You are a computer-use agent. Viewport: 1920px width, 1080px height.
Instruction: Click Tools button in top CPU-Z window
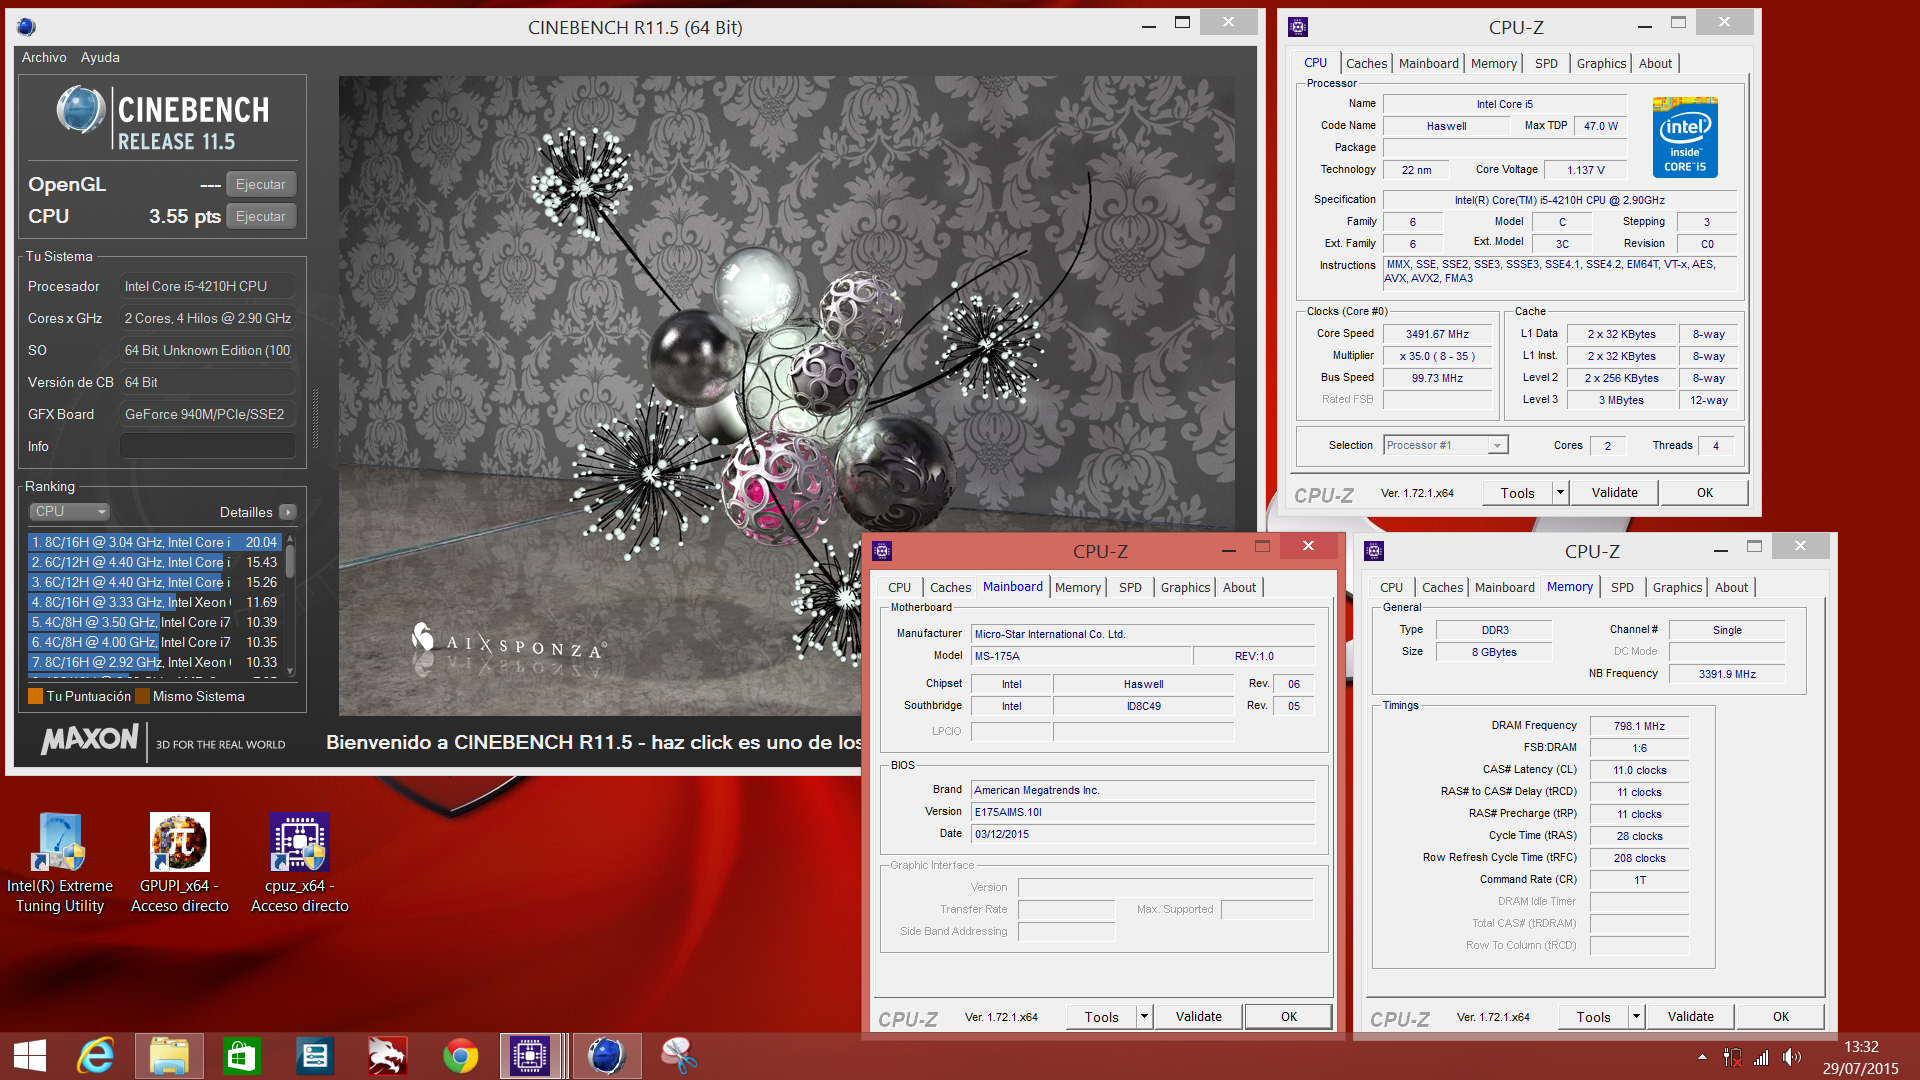click(1517, 492)
